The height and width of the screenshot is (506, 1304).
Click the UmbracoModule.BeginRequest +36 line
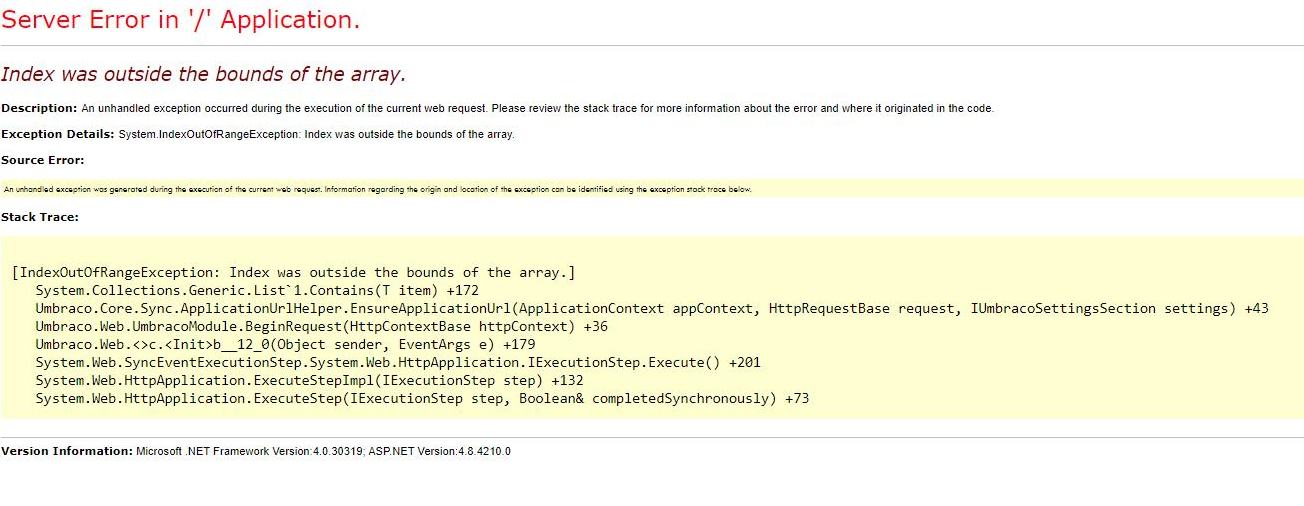click(322, 326)
